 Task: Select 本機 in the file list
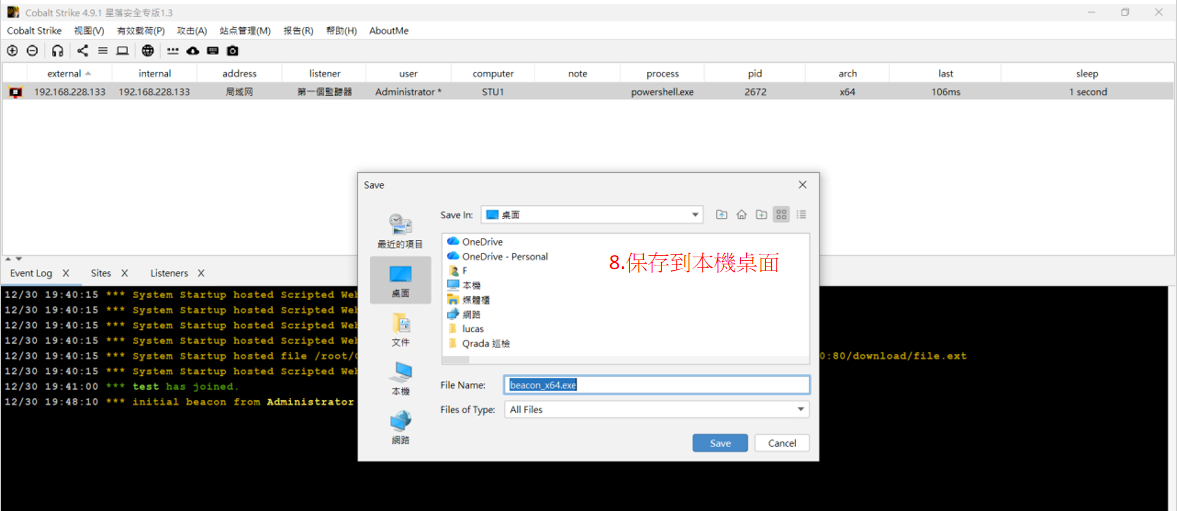click(464, 285)
